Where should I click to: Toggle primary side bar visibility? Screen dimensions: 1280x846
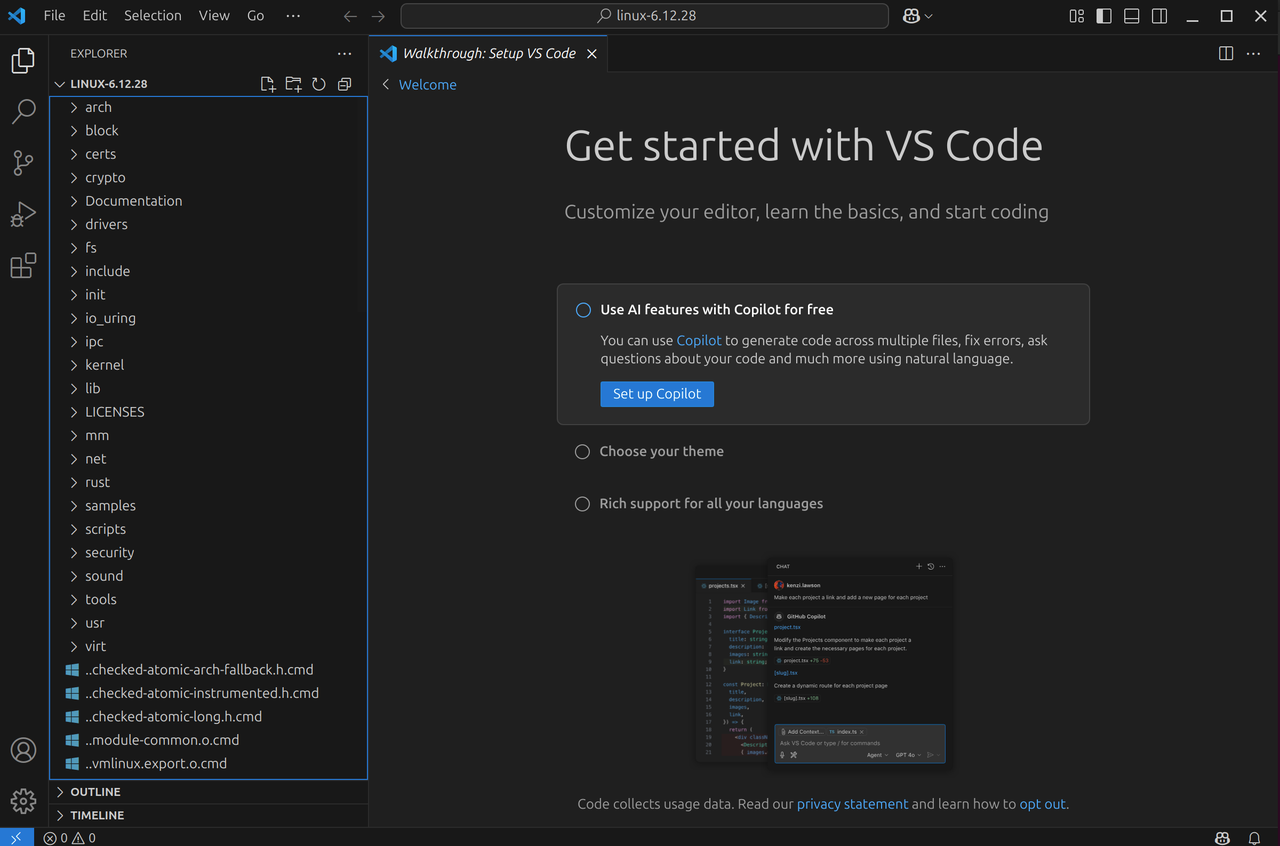click(1104, 16)
